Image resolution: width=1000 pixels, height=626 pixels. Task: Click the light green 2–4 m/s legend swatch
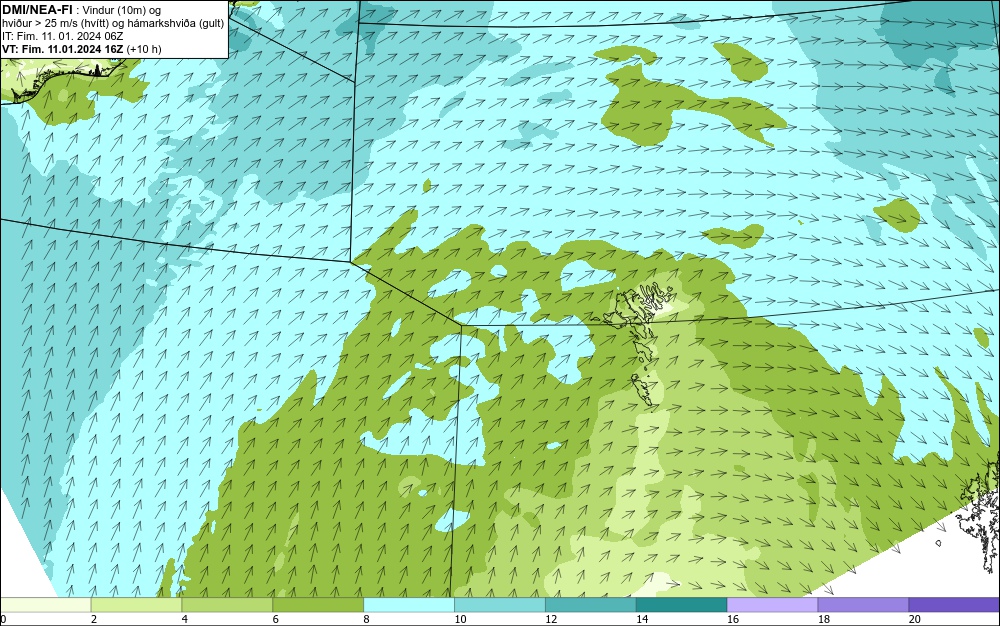[136, 604]
